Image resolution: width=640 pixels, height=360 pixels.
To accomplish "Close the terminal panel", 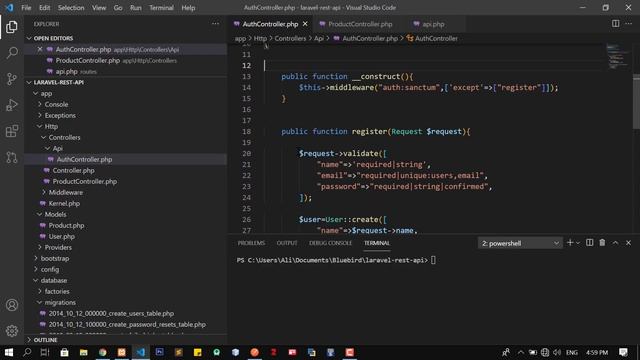I will (628, 243).
